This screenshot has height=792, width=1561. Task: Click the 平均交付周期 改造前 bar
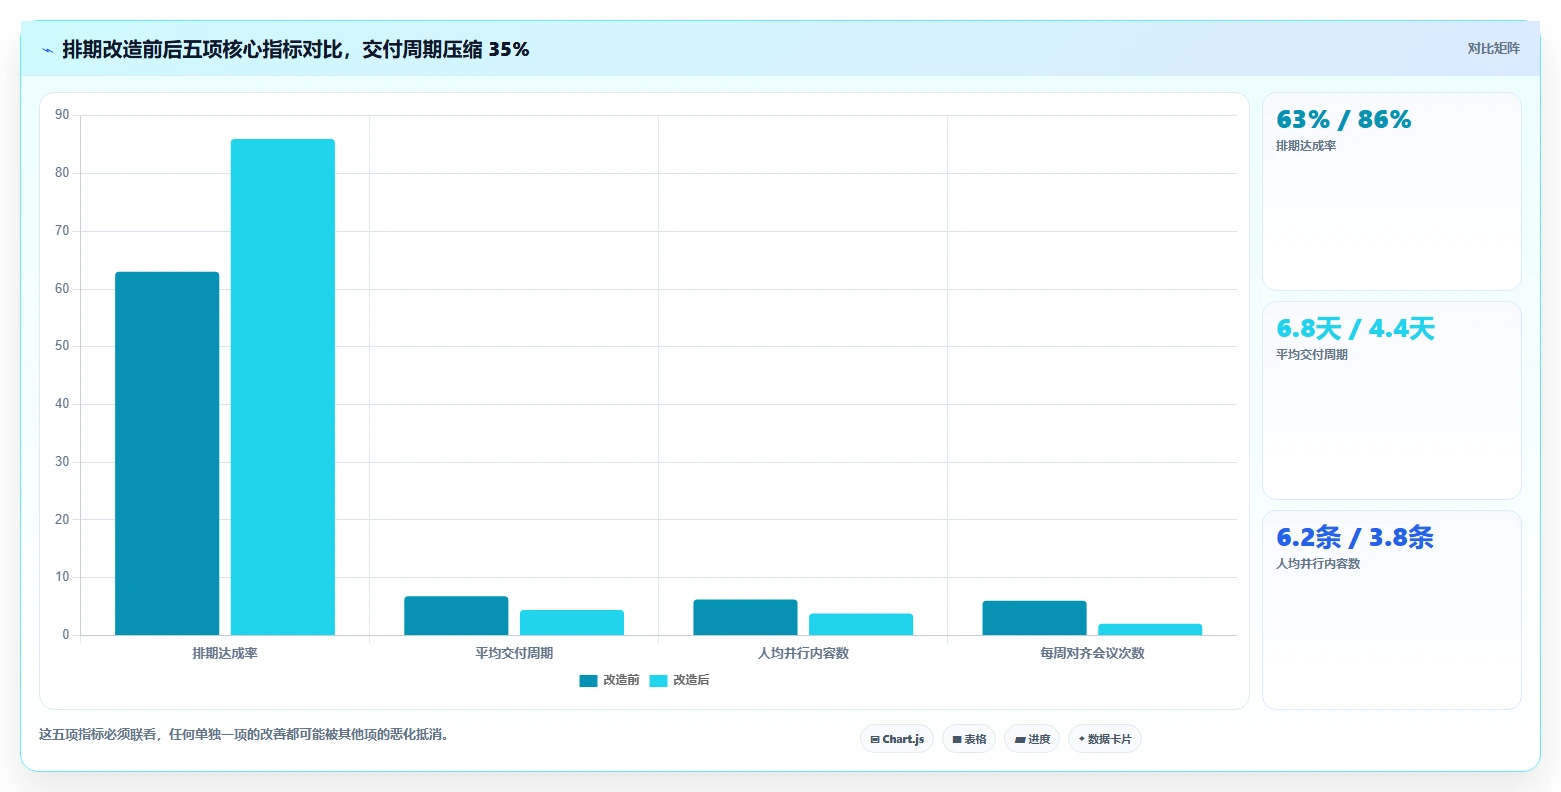456,616
